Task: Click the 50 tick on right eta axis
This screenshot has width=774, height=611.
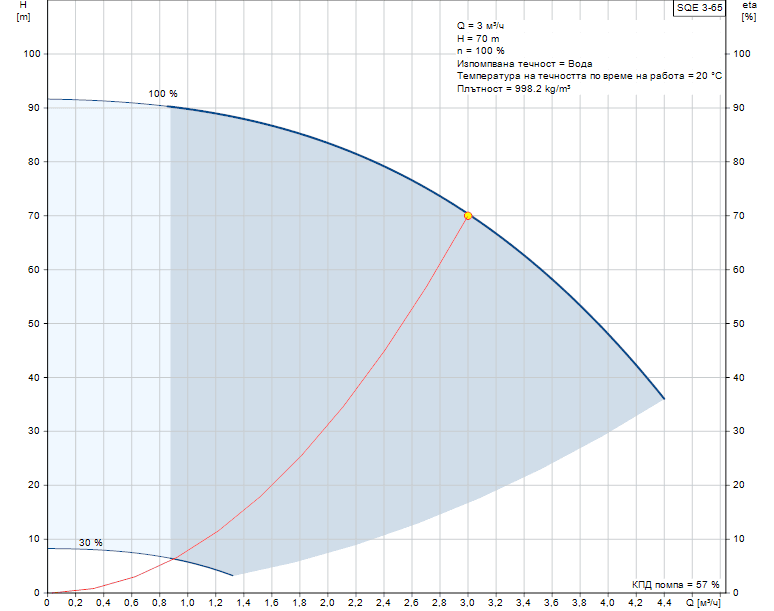Action: point(742,324)
